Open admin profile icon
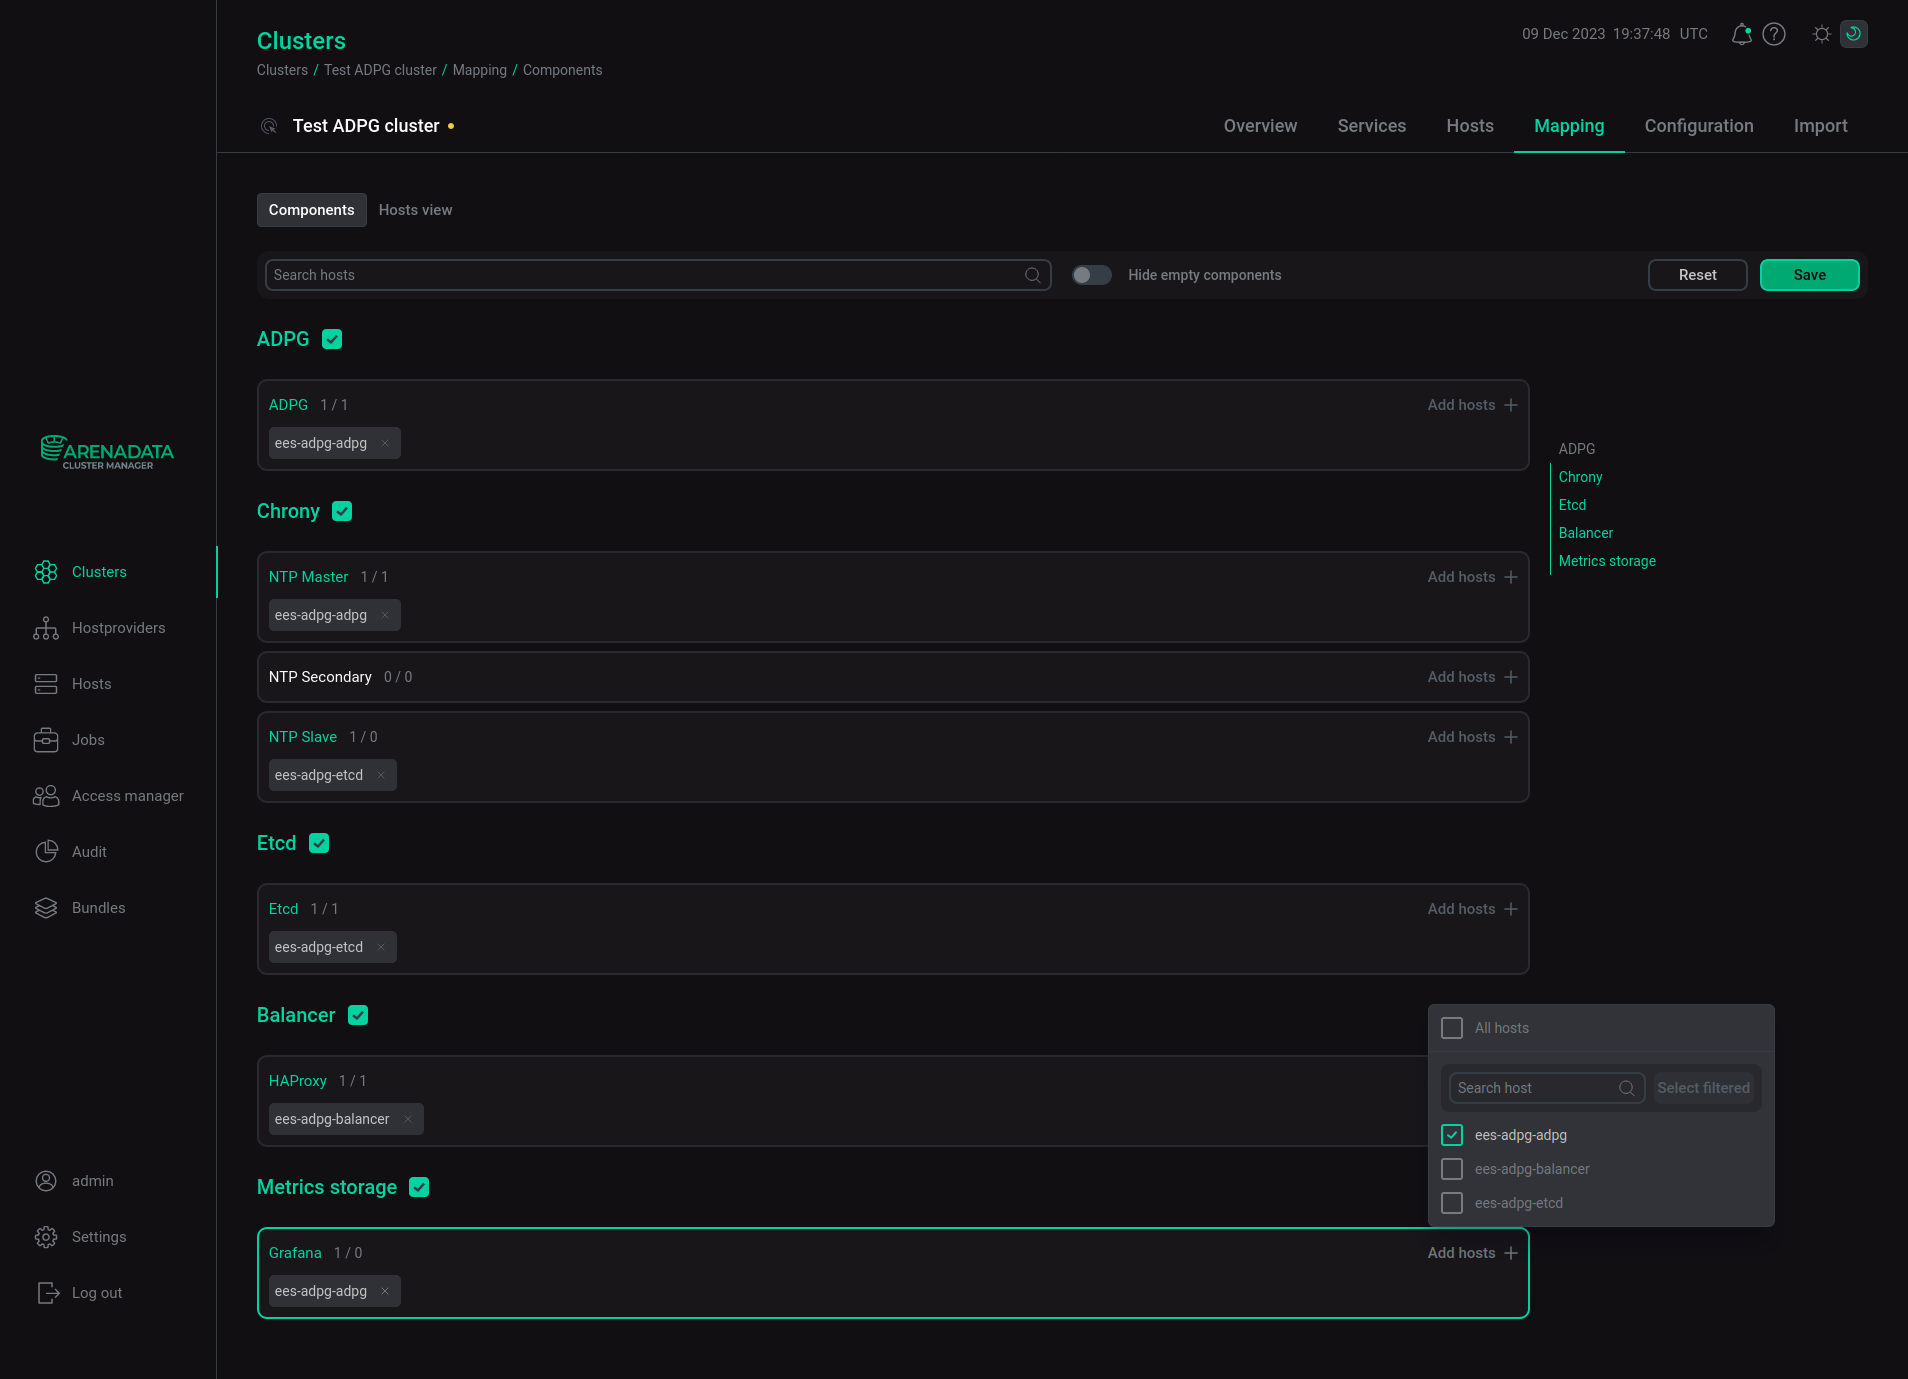Viewport: 1908px width, 1379px height. [x=46, y=1181]
